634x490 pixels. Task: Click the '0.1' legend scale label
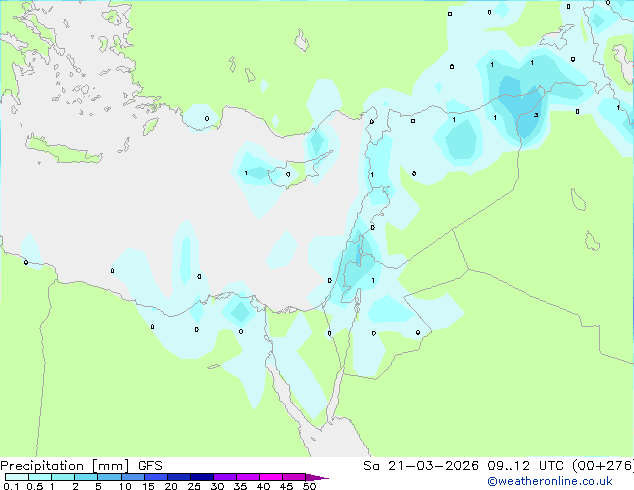[11, 486]
